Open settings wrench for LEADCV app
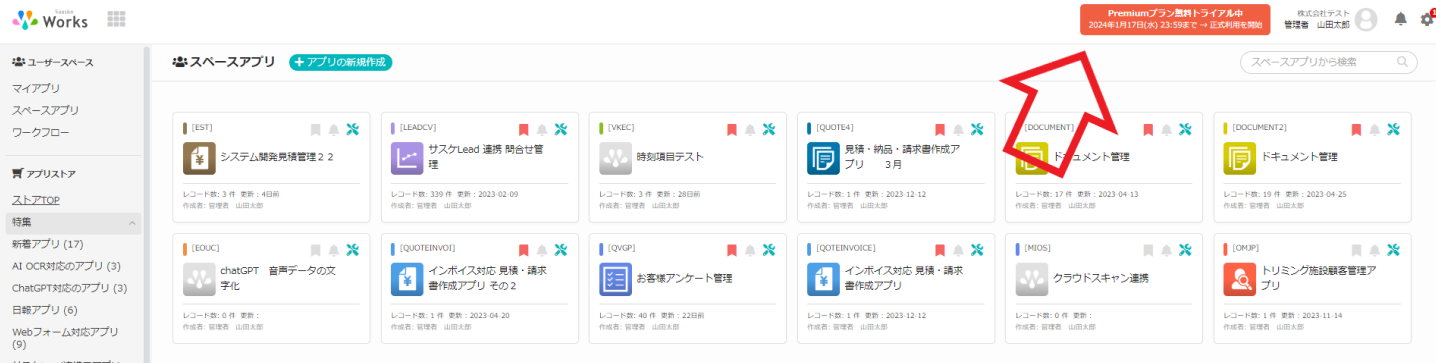This screenshot has height=363, width=1436. 560,129
